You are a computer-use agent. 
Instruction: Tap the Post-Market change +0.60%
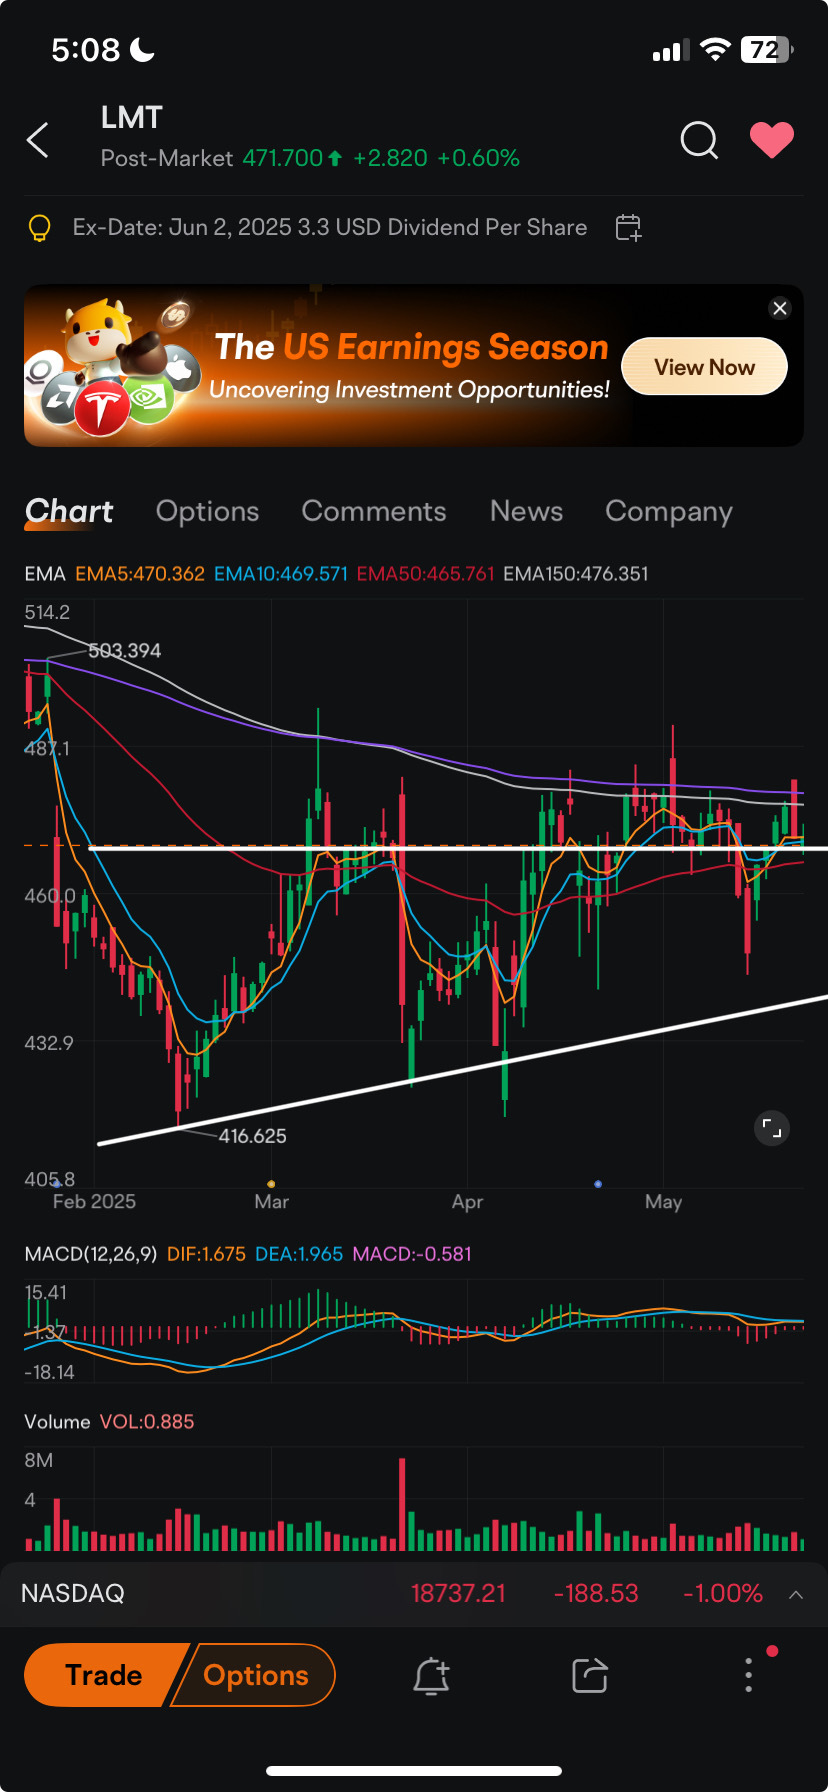(x=479, y=158)
